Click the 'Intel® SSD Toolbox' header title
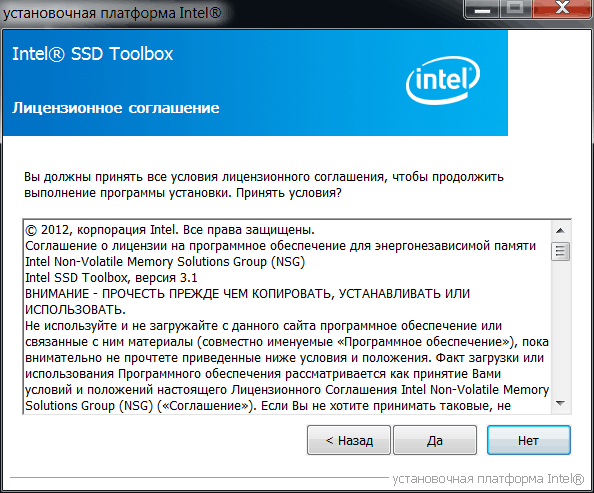This screenshot has width=594, height=493. [x=93, y=54]
